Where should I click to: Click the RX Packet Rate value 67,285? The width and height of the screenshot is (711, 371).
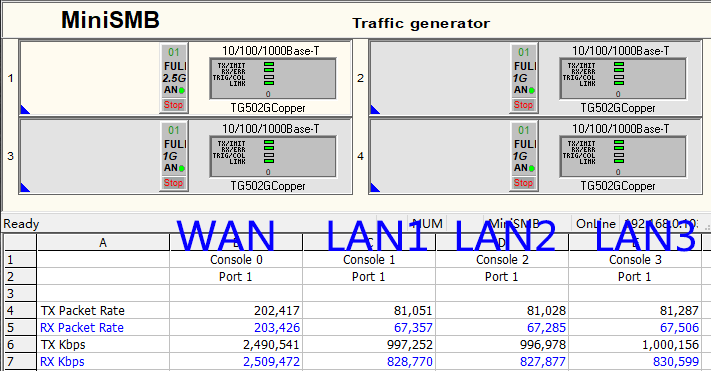click(546, 327)
